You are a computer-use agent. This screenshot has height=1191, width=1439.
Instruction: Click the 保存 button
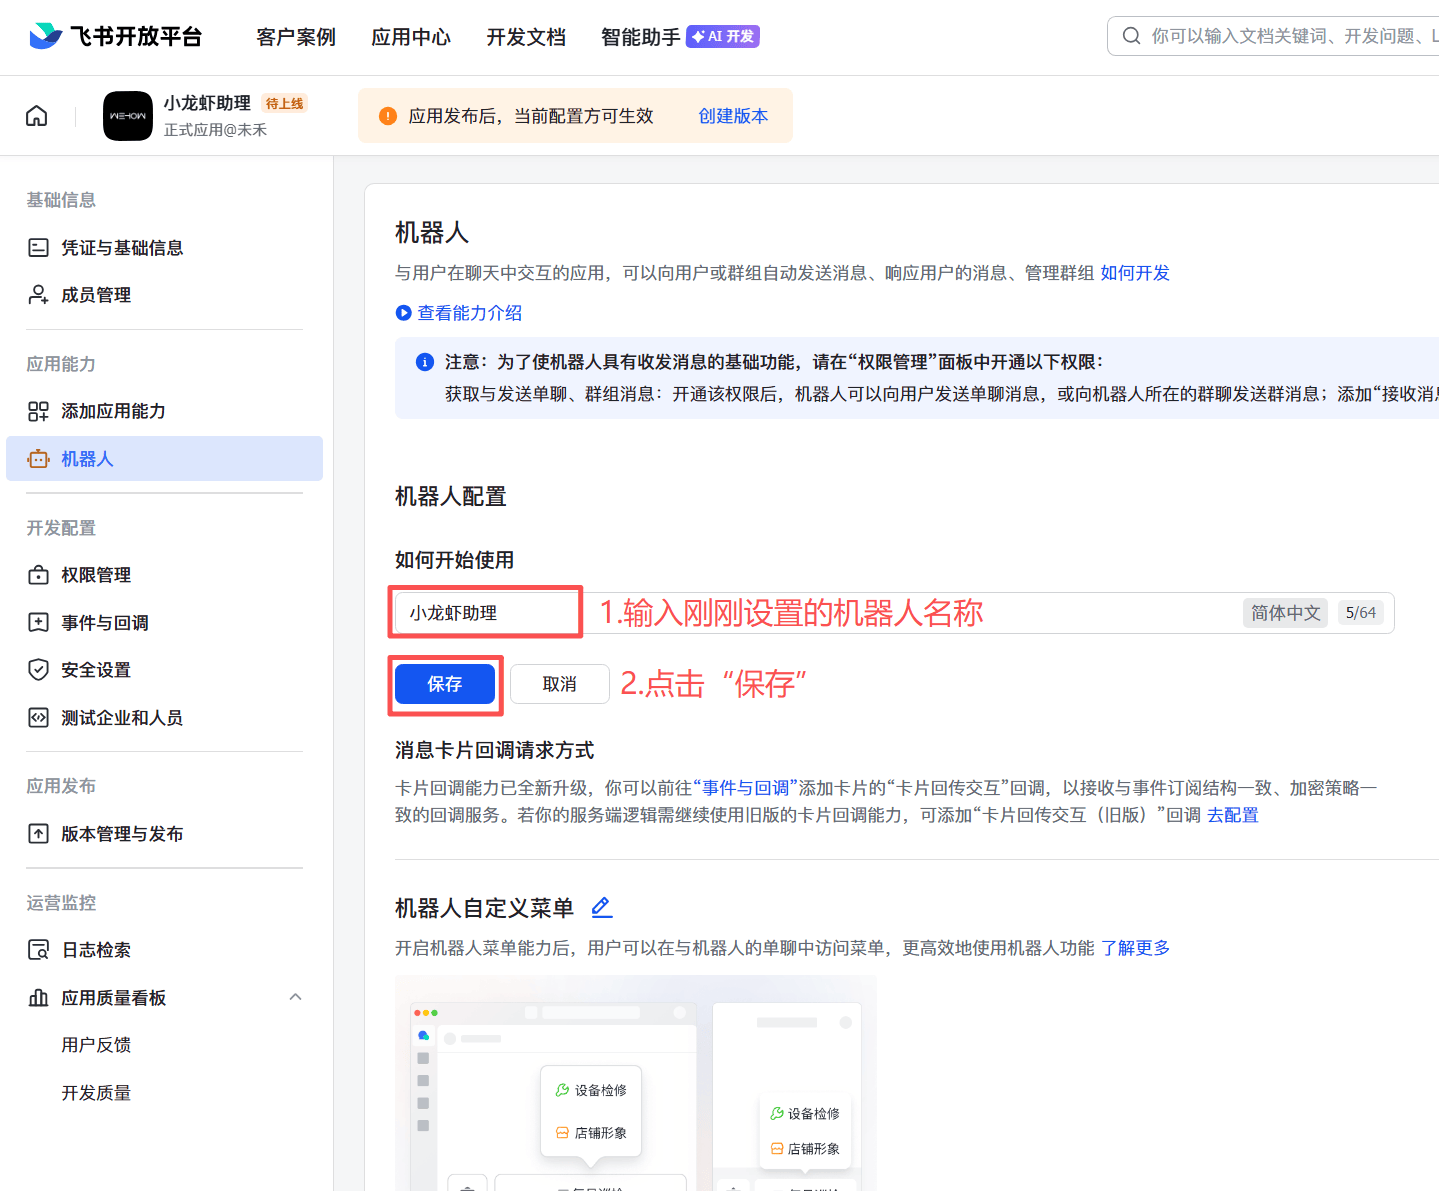coord(445,684)
